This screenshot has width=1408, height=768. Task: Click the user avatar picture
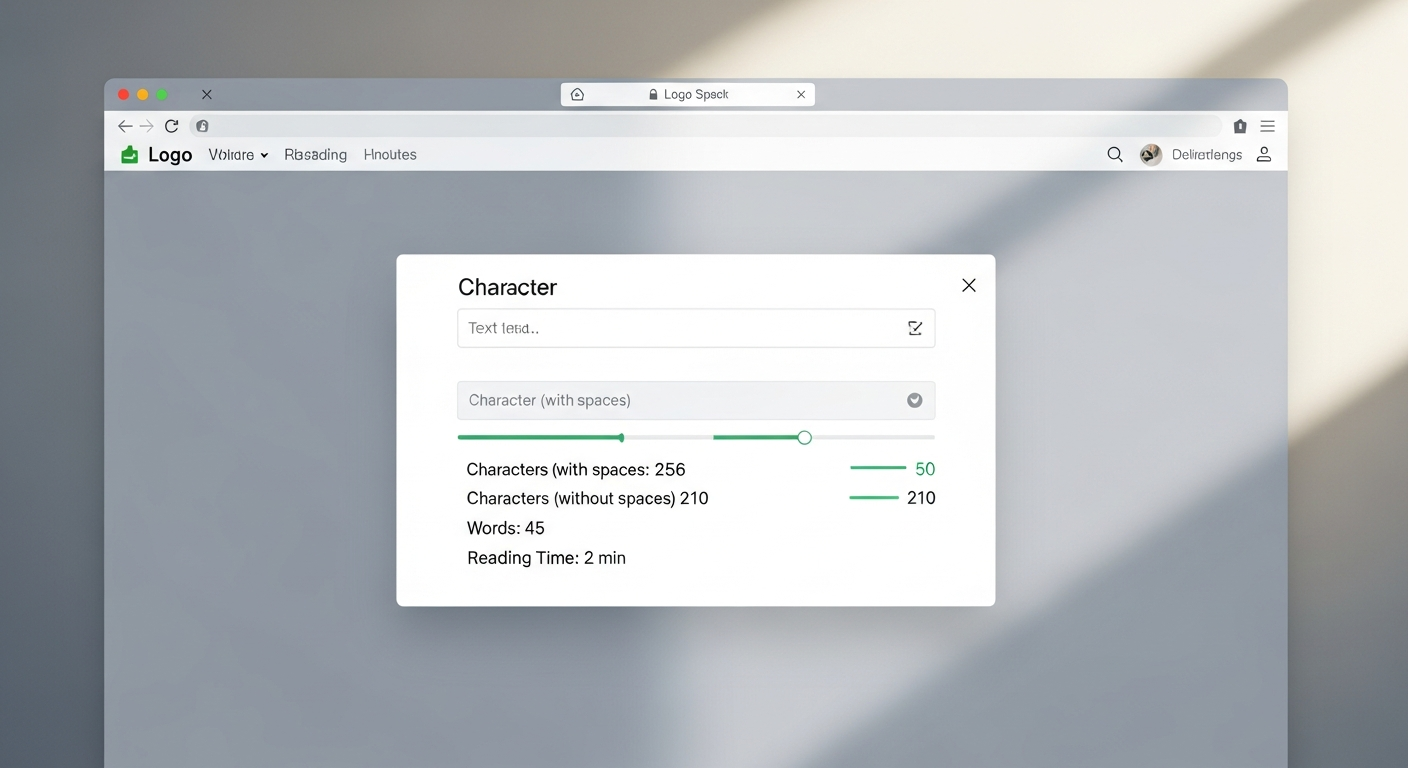pos(1151,155)
